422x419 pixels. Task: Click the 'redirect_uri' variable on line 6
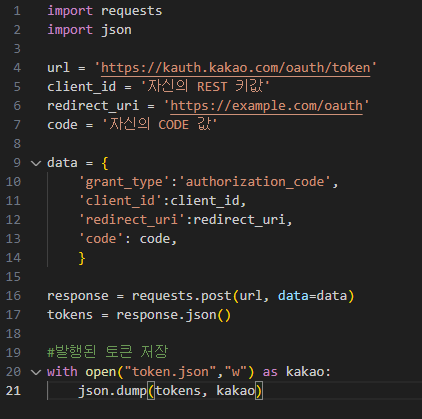93,106
